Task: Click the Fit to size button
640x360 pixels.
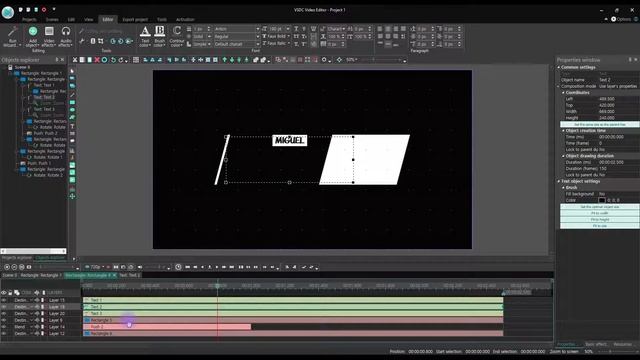Action: (x=600, y=226)
